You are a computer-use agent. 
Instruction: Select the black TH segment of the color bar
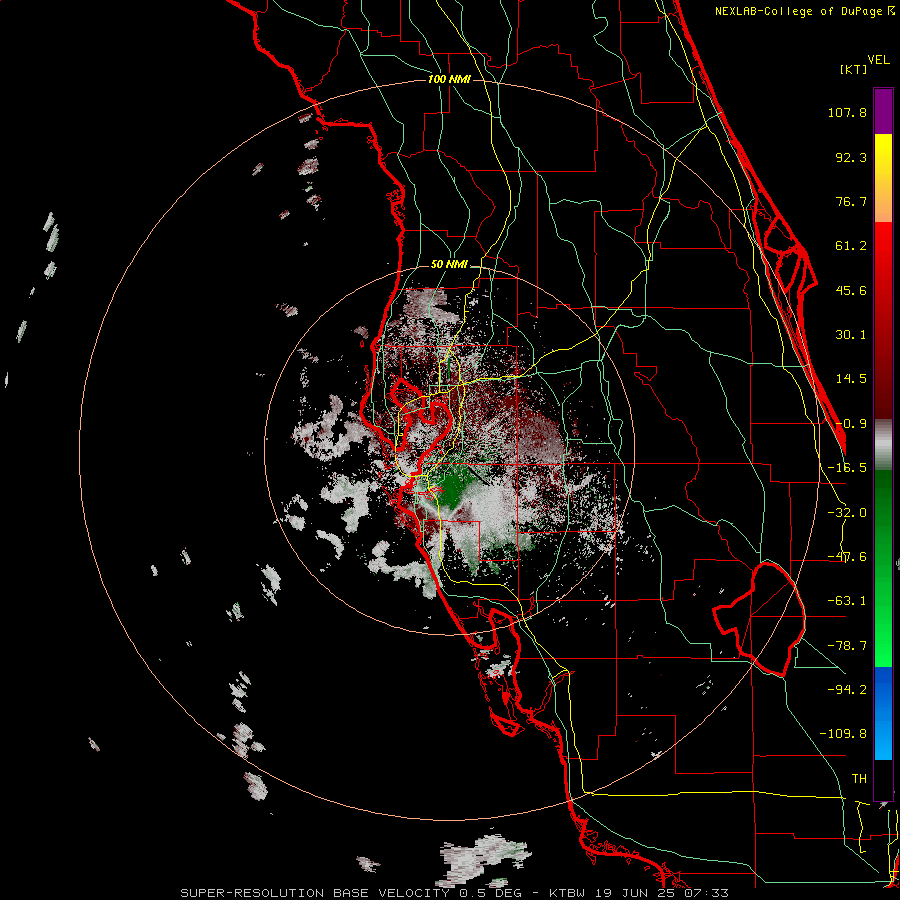tap(883, 779)
